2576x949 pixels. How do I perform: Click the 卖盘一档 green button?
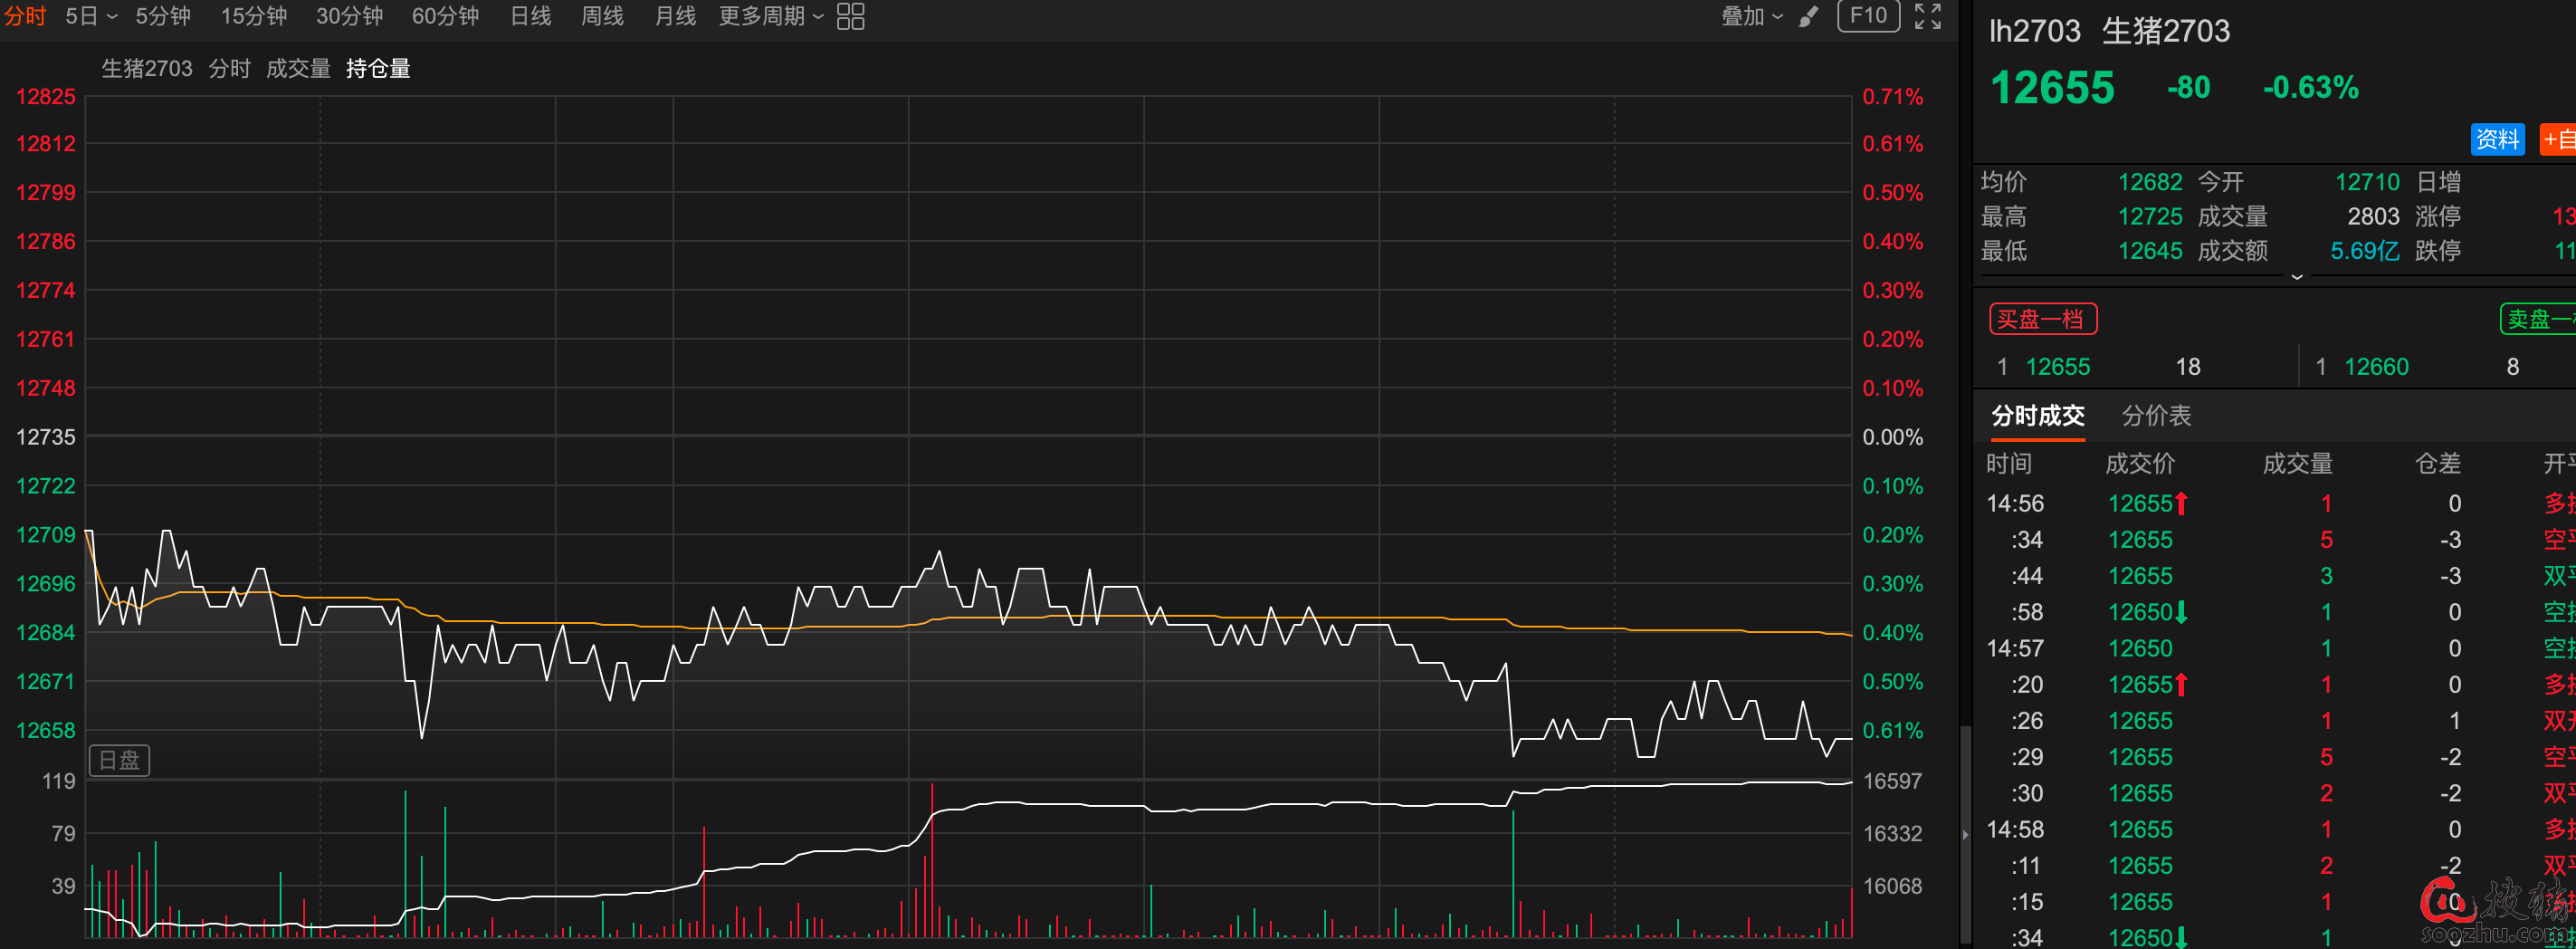(x=2540, y=319)
